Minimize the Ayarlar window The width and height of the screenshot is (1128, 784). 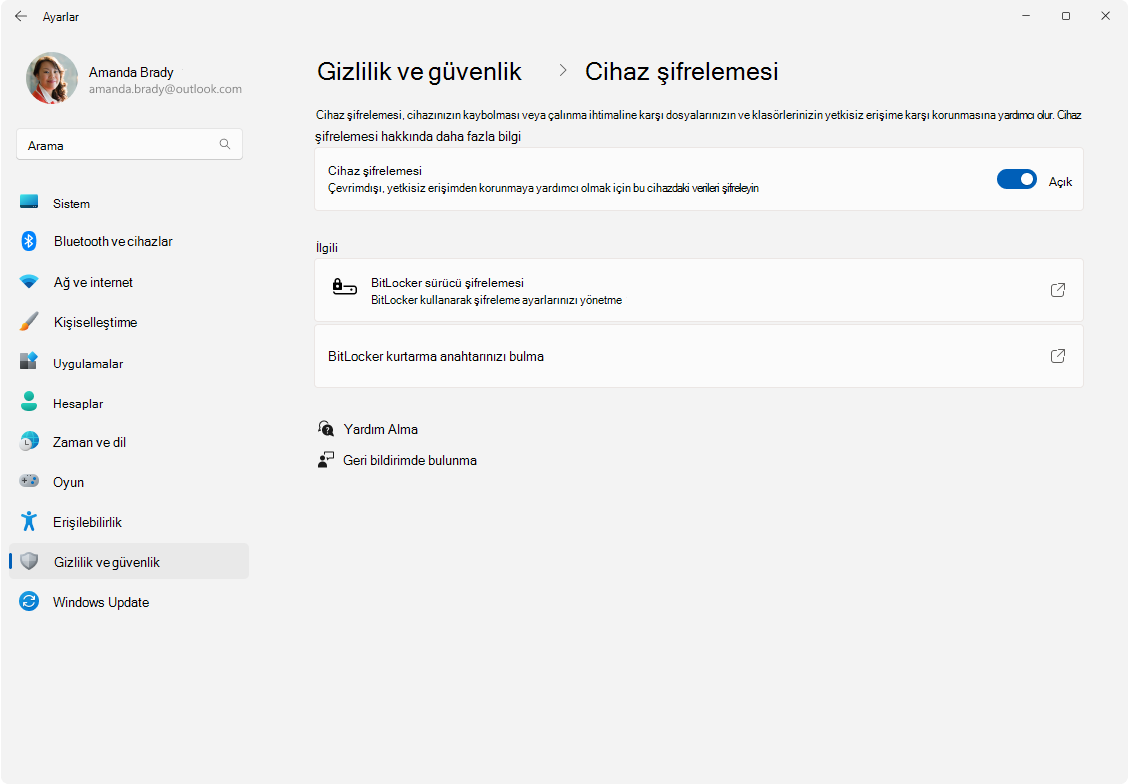[1026, 16]
